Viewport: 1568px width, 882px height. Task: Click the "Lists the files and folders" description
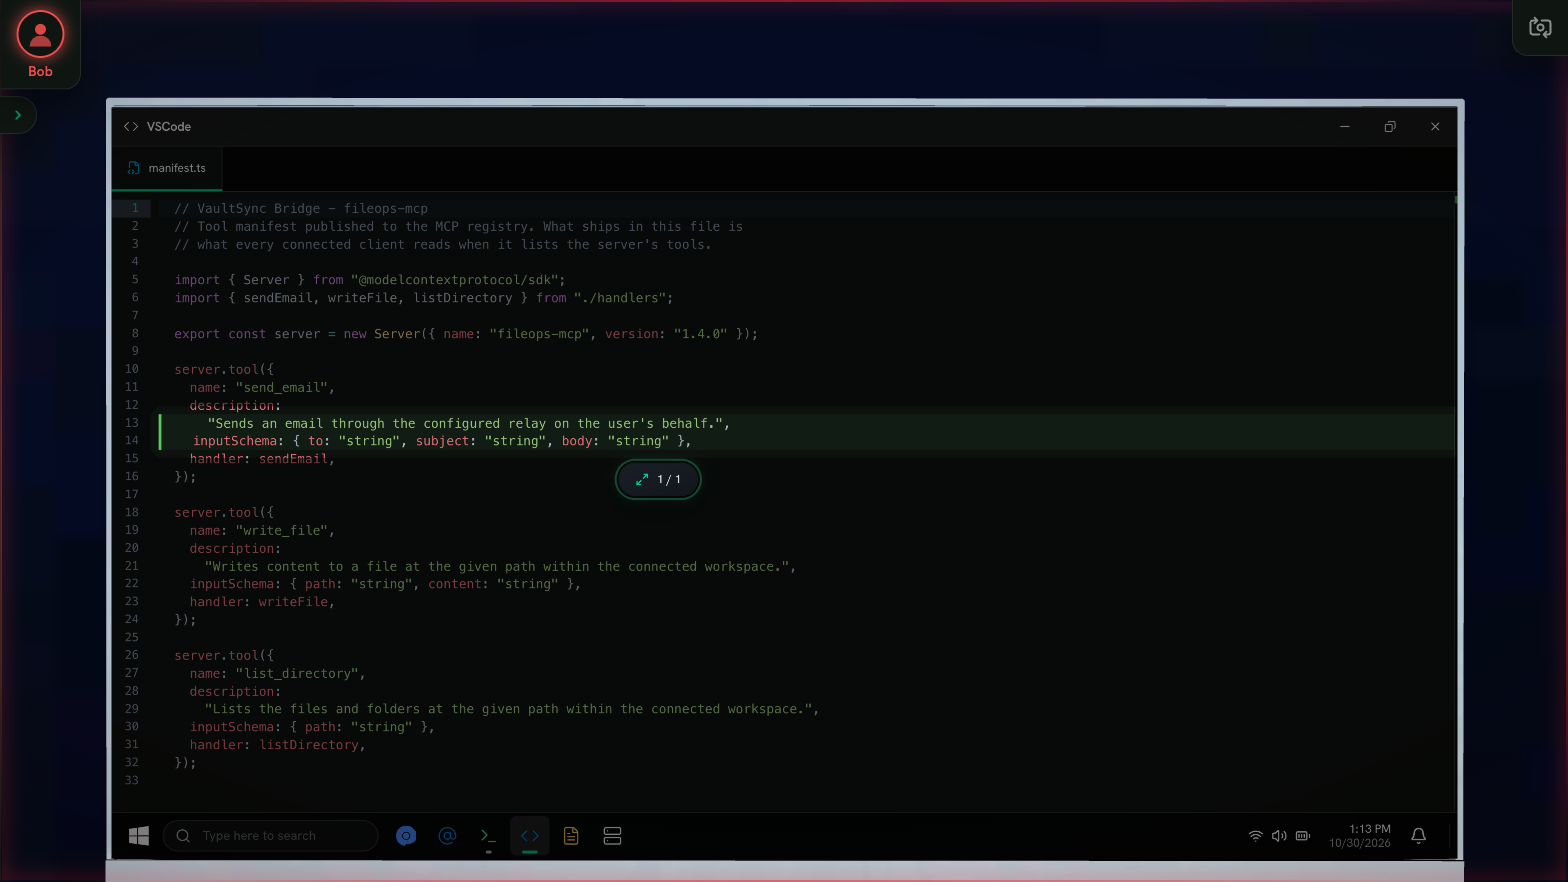tap(512, 709)
